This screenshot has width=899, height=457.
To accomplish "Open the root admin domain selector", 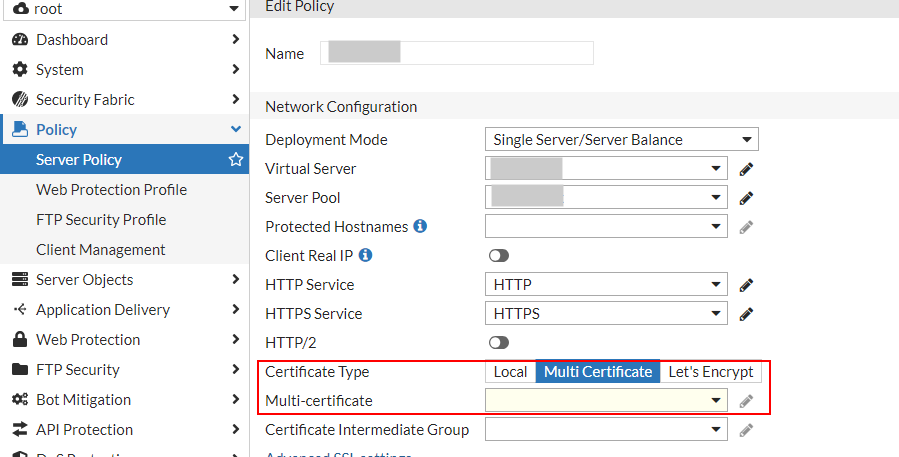I will pyautogui.click(x=124, y=9).
